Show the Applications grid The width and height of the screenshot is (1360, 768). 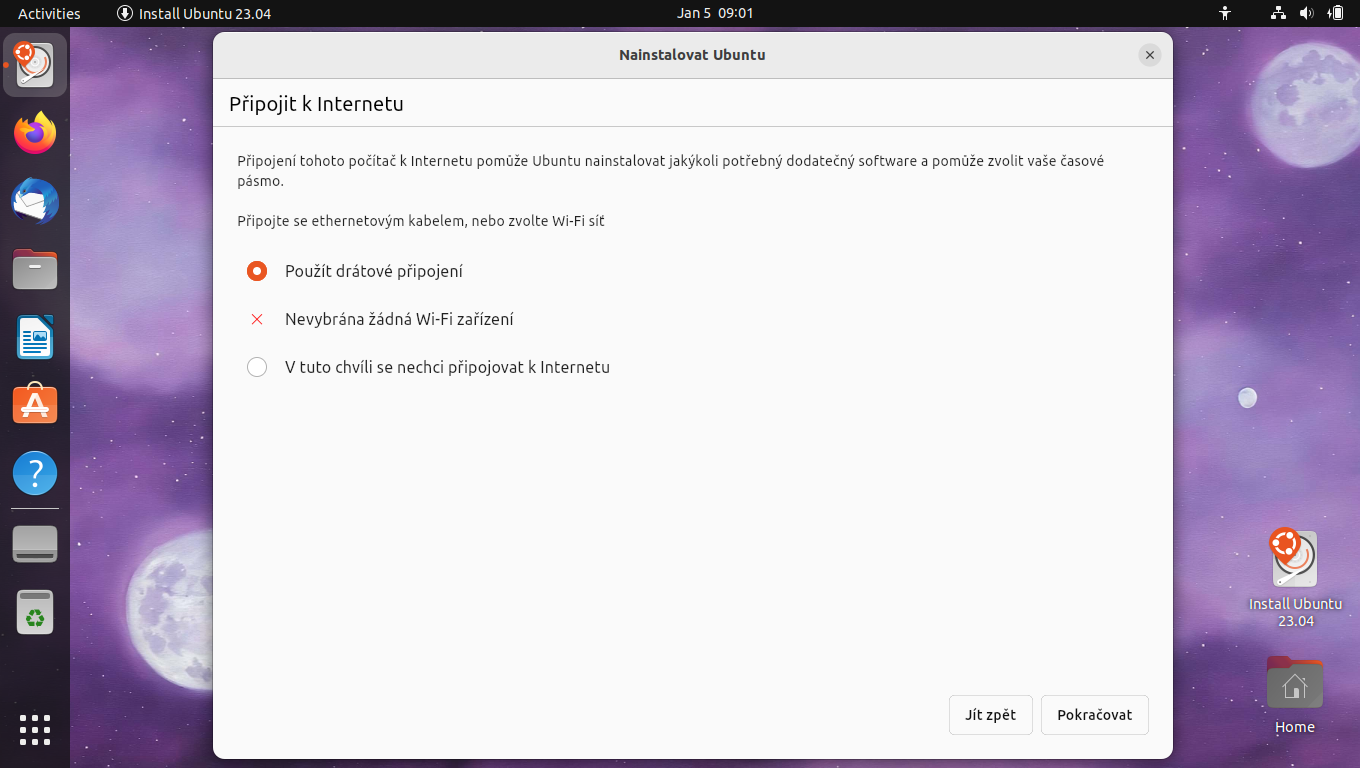(x=34, y=730)
